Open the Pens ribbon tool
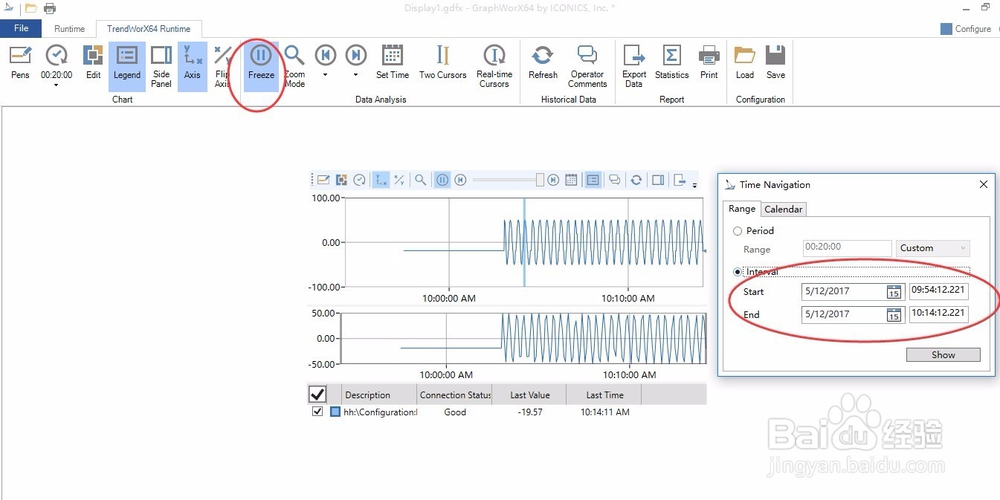Screen dimensions: 1000x500 20,62
